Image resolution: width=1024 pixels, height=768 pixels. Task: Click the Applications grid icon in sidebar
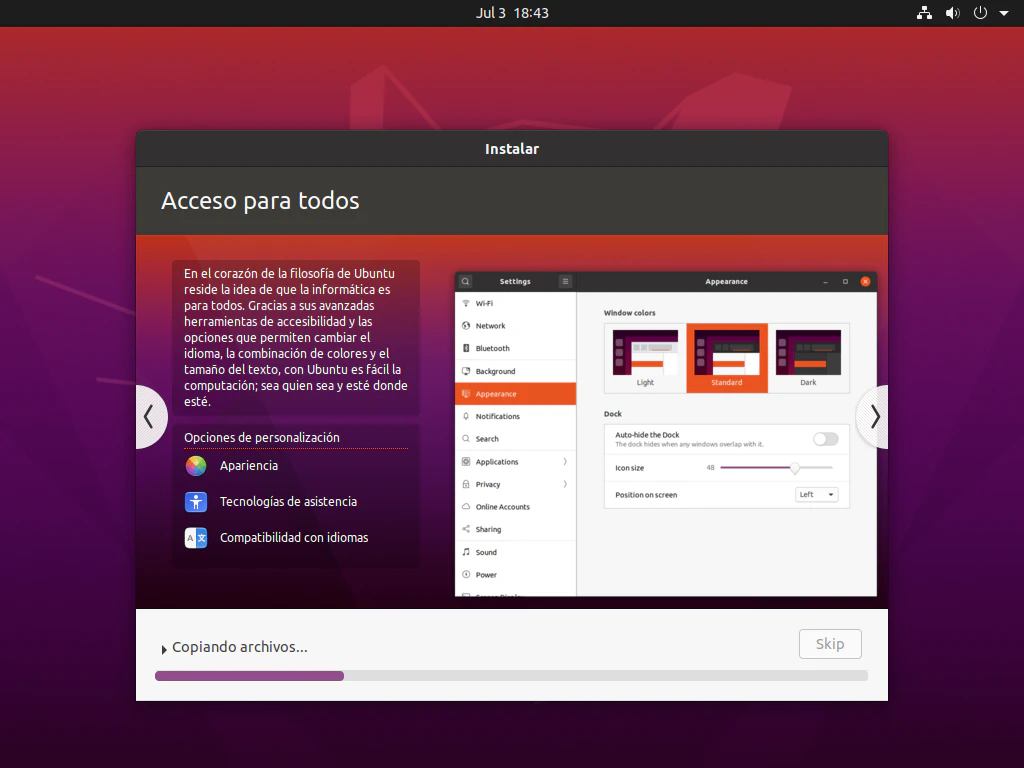click(466, 462)
